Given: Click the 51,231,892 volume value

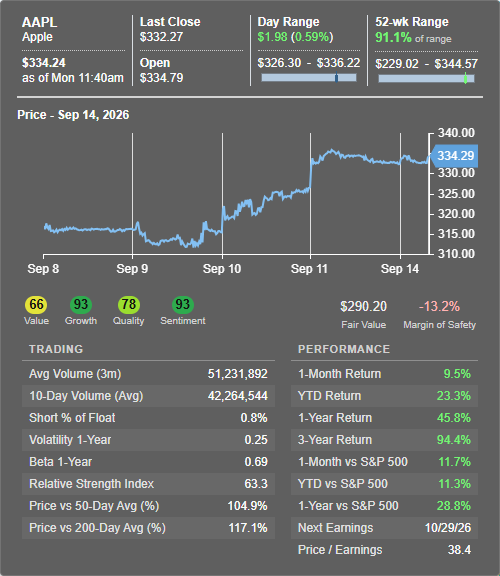Looking at the screenshot, I should click(x=238, y=374).
